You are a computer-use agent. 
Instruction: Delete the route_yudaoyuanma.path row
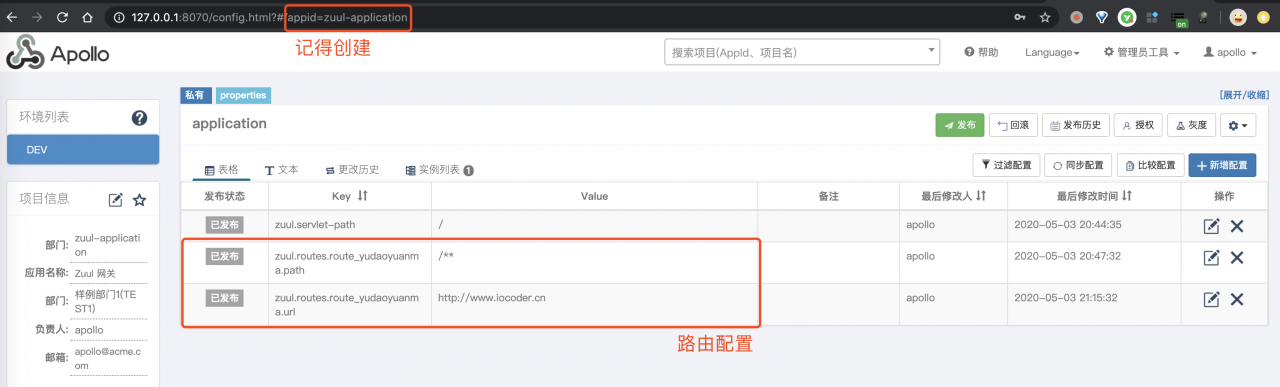coord(1237,258)
